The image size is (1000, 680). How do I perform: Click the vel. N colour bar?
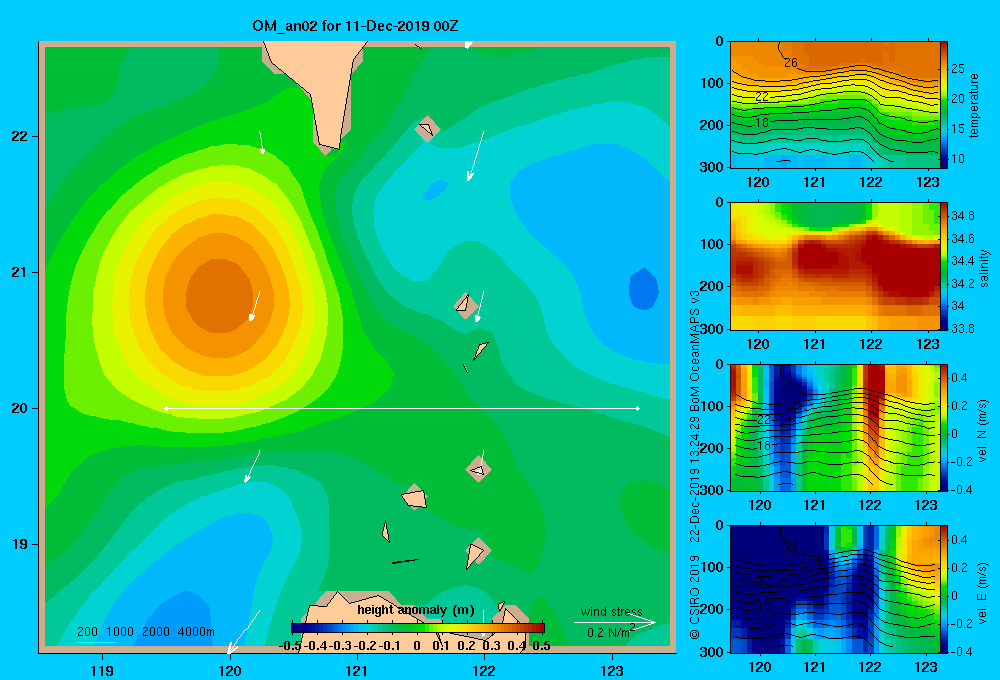pyautogui.click(x=944, y=427)
